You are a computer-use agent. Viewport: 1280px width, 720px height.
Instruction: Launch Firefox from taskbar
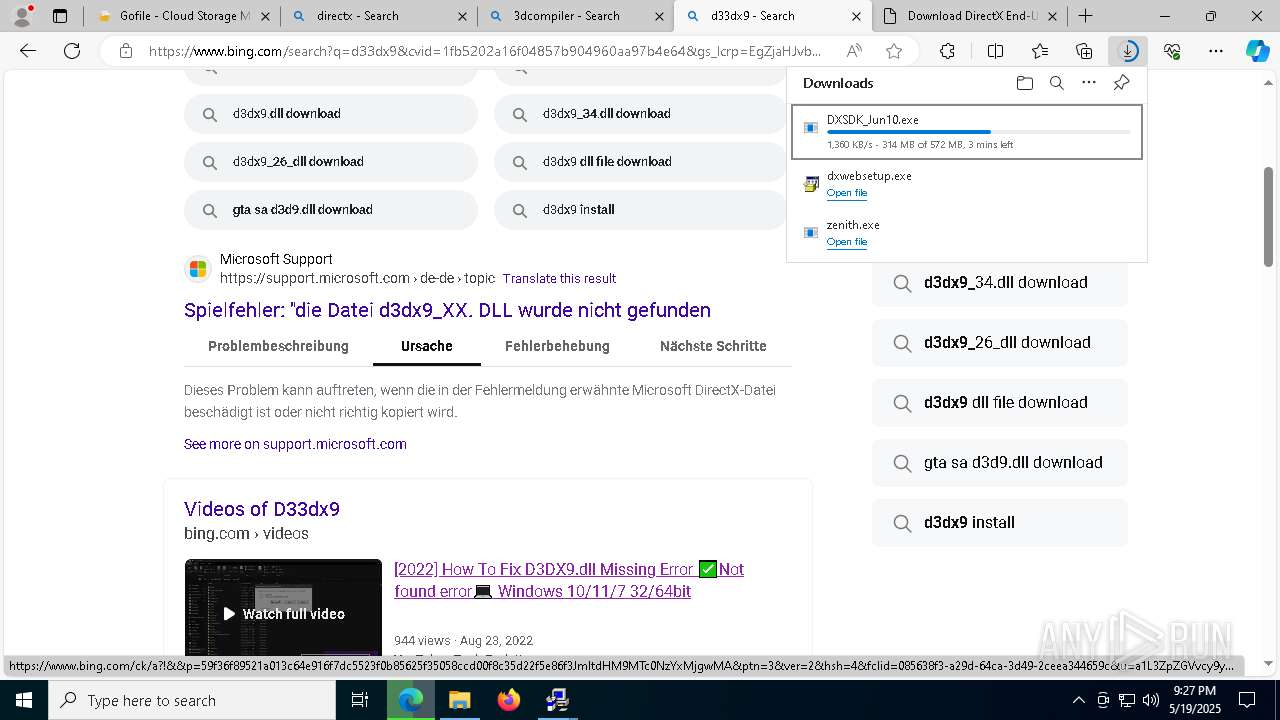click(x=509, y=700)
